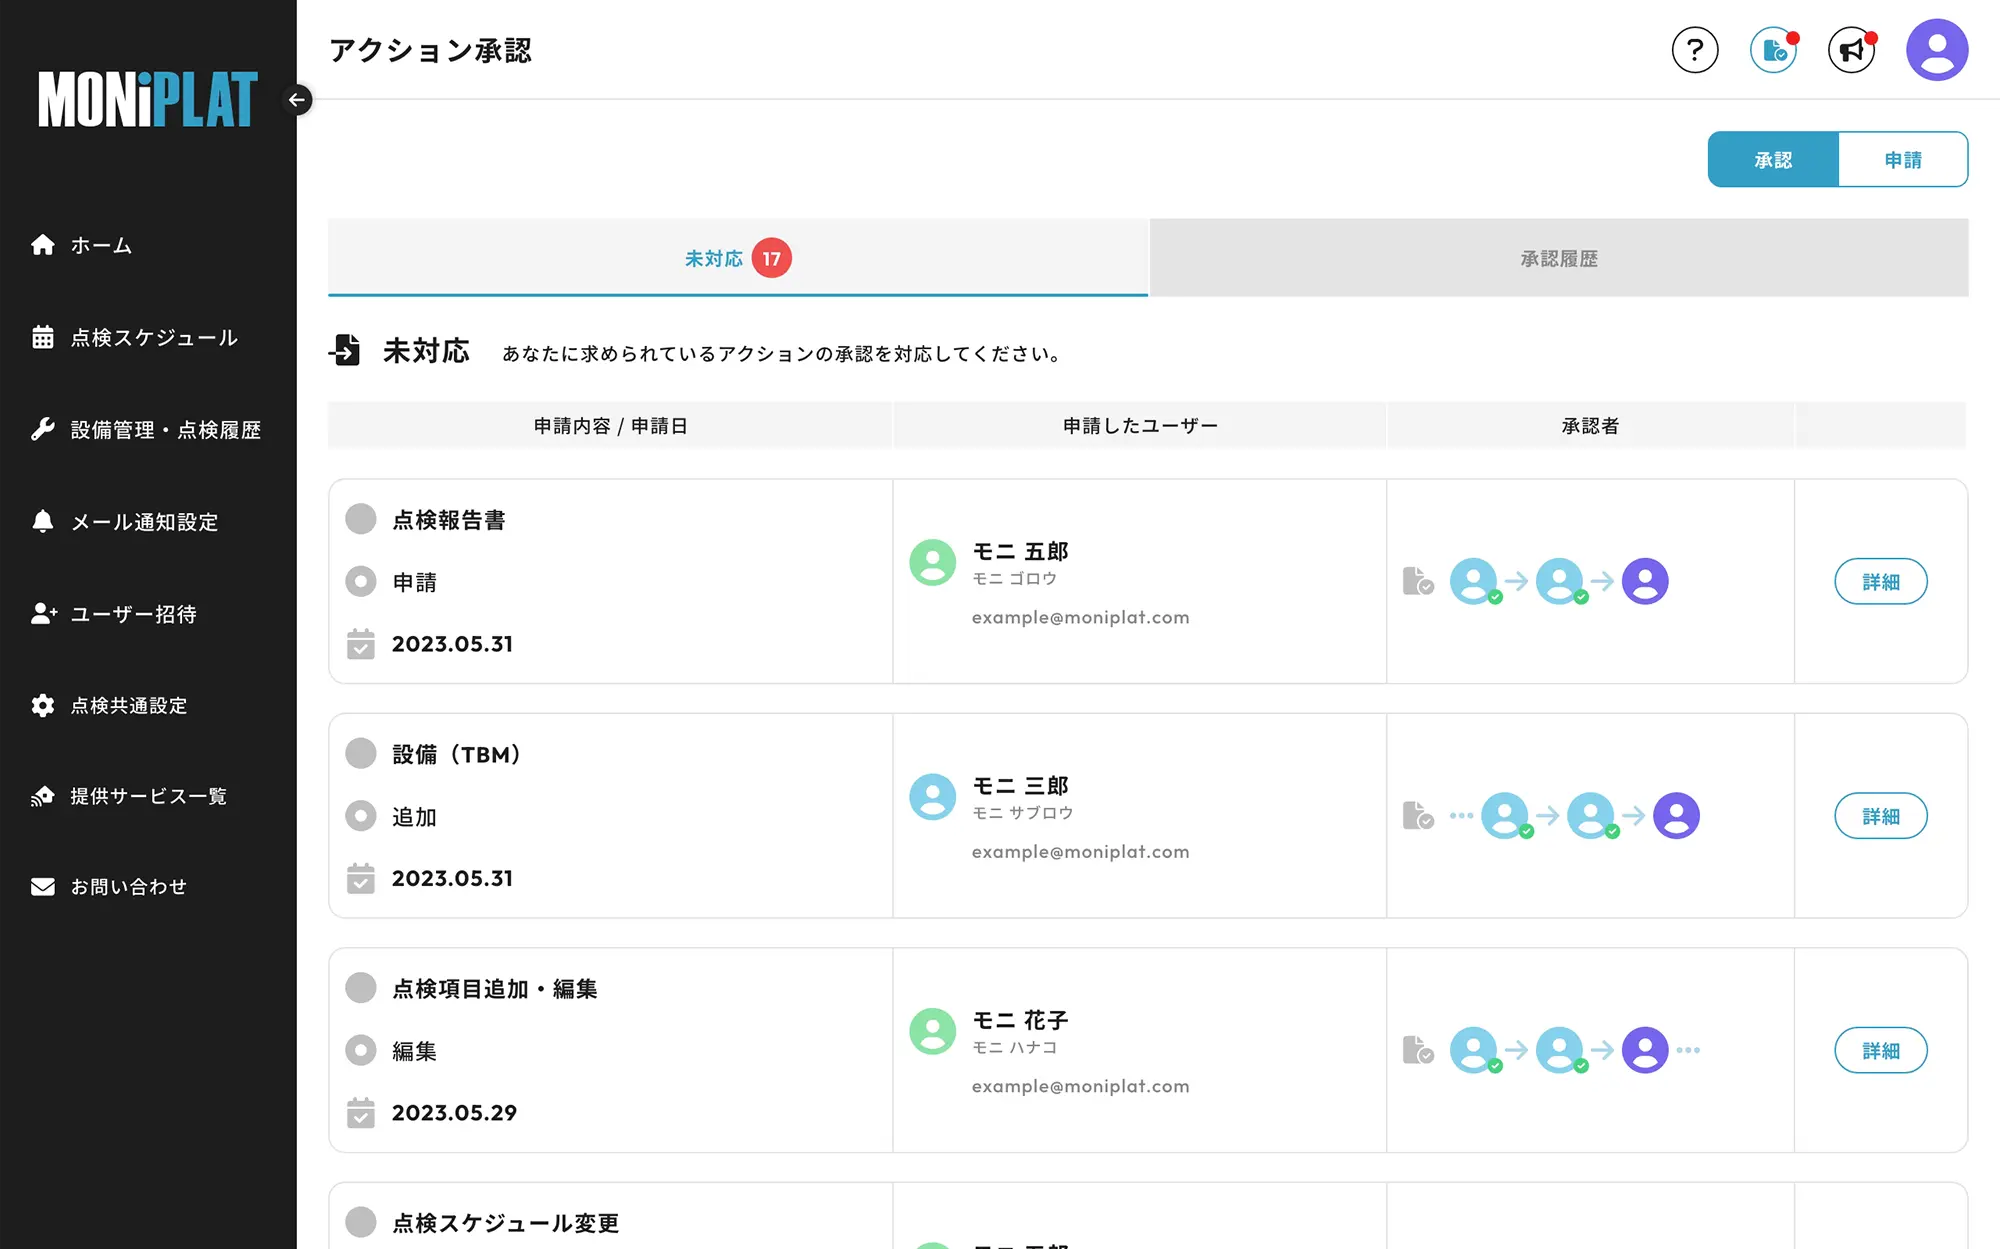Screen dimensions: 2000x1249
Task: Open the announcements megaphone icon
Action: pyautogui.click(x=1852, y=50)
